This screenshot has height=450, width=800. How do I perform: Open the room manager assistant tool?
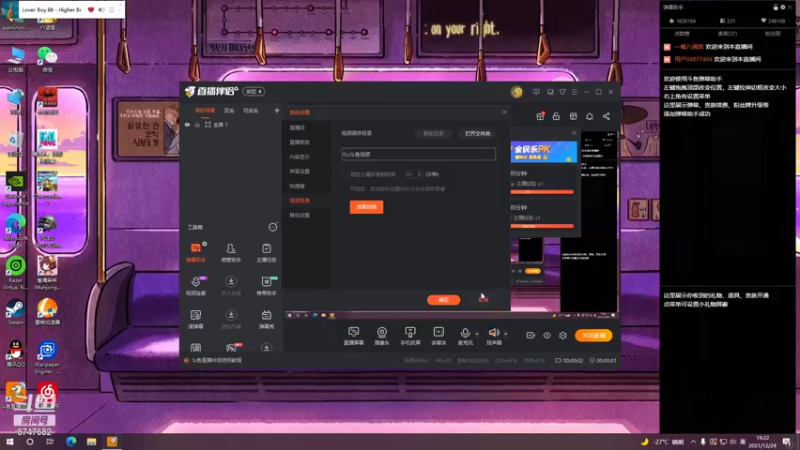231,253
